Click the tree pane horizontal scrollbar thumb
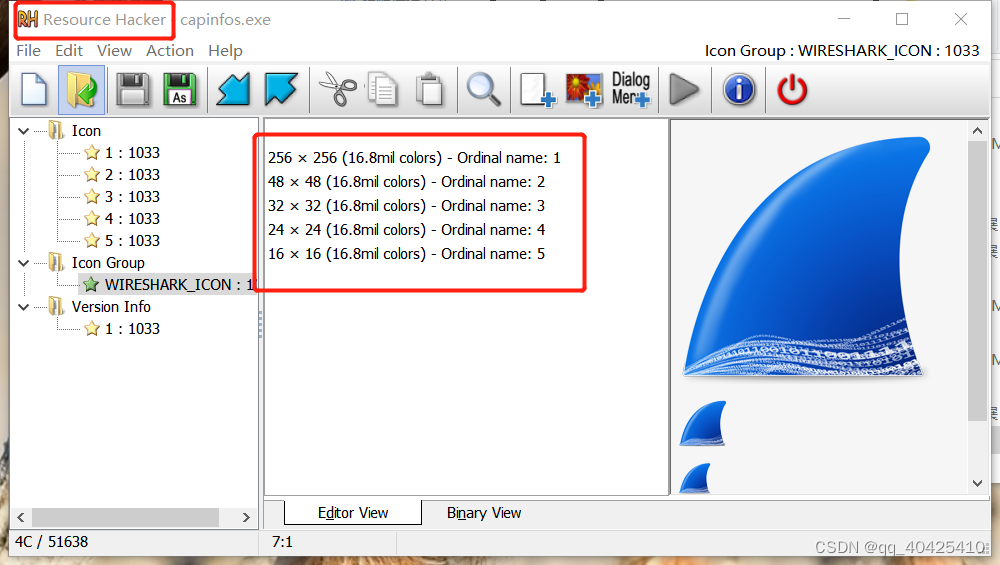Viewport: 1000px width, 565px height. 125,517
